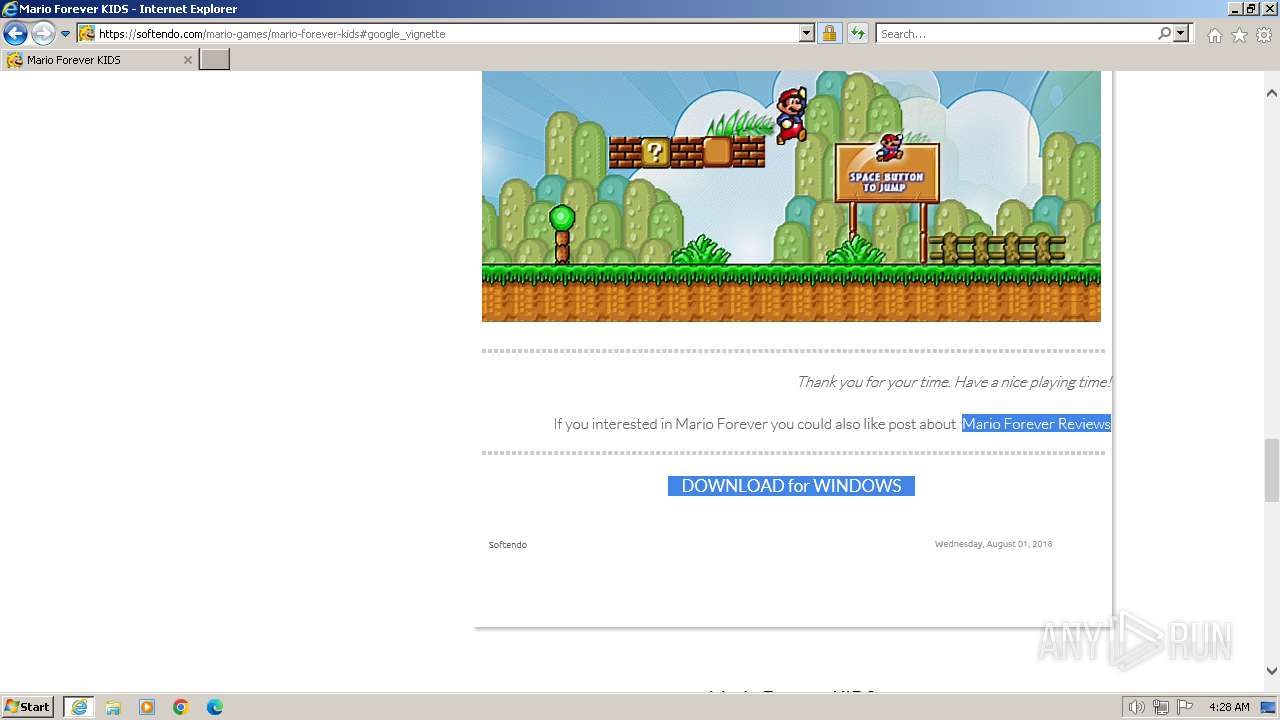This screenshot has height=720, width=1280.
Task: Click the Internet Explorer taskbar icon
Action: (x=79, y=707)
